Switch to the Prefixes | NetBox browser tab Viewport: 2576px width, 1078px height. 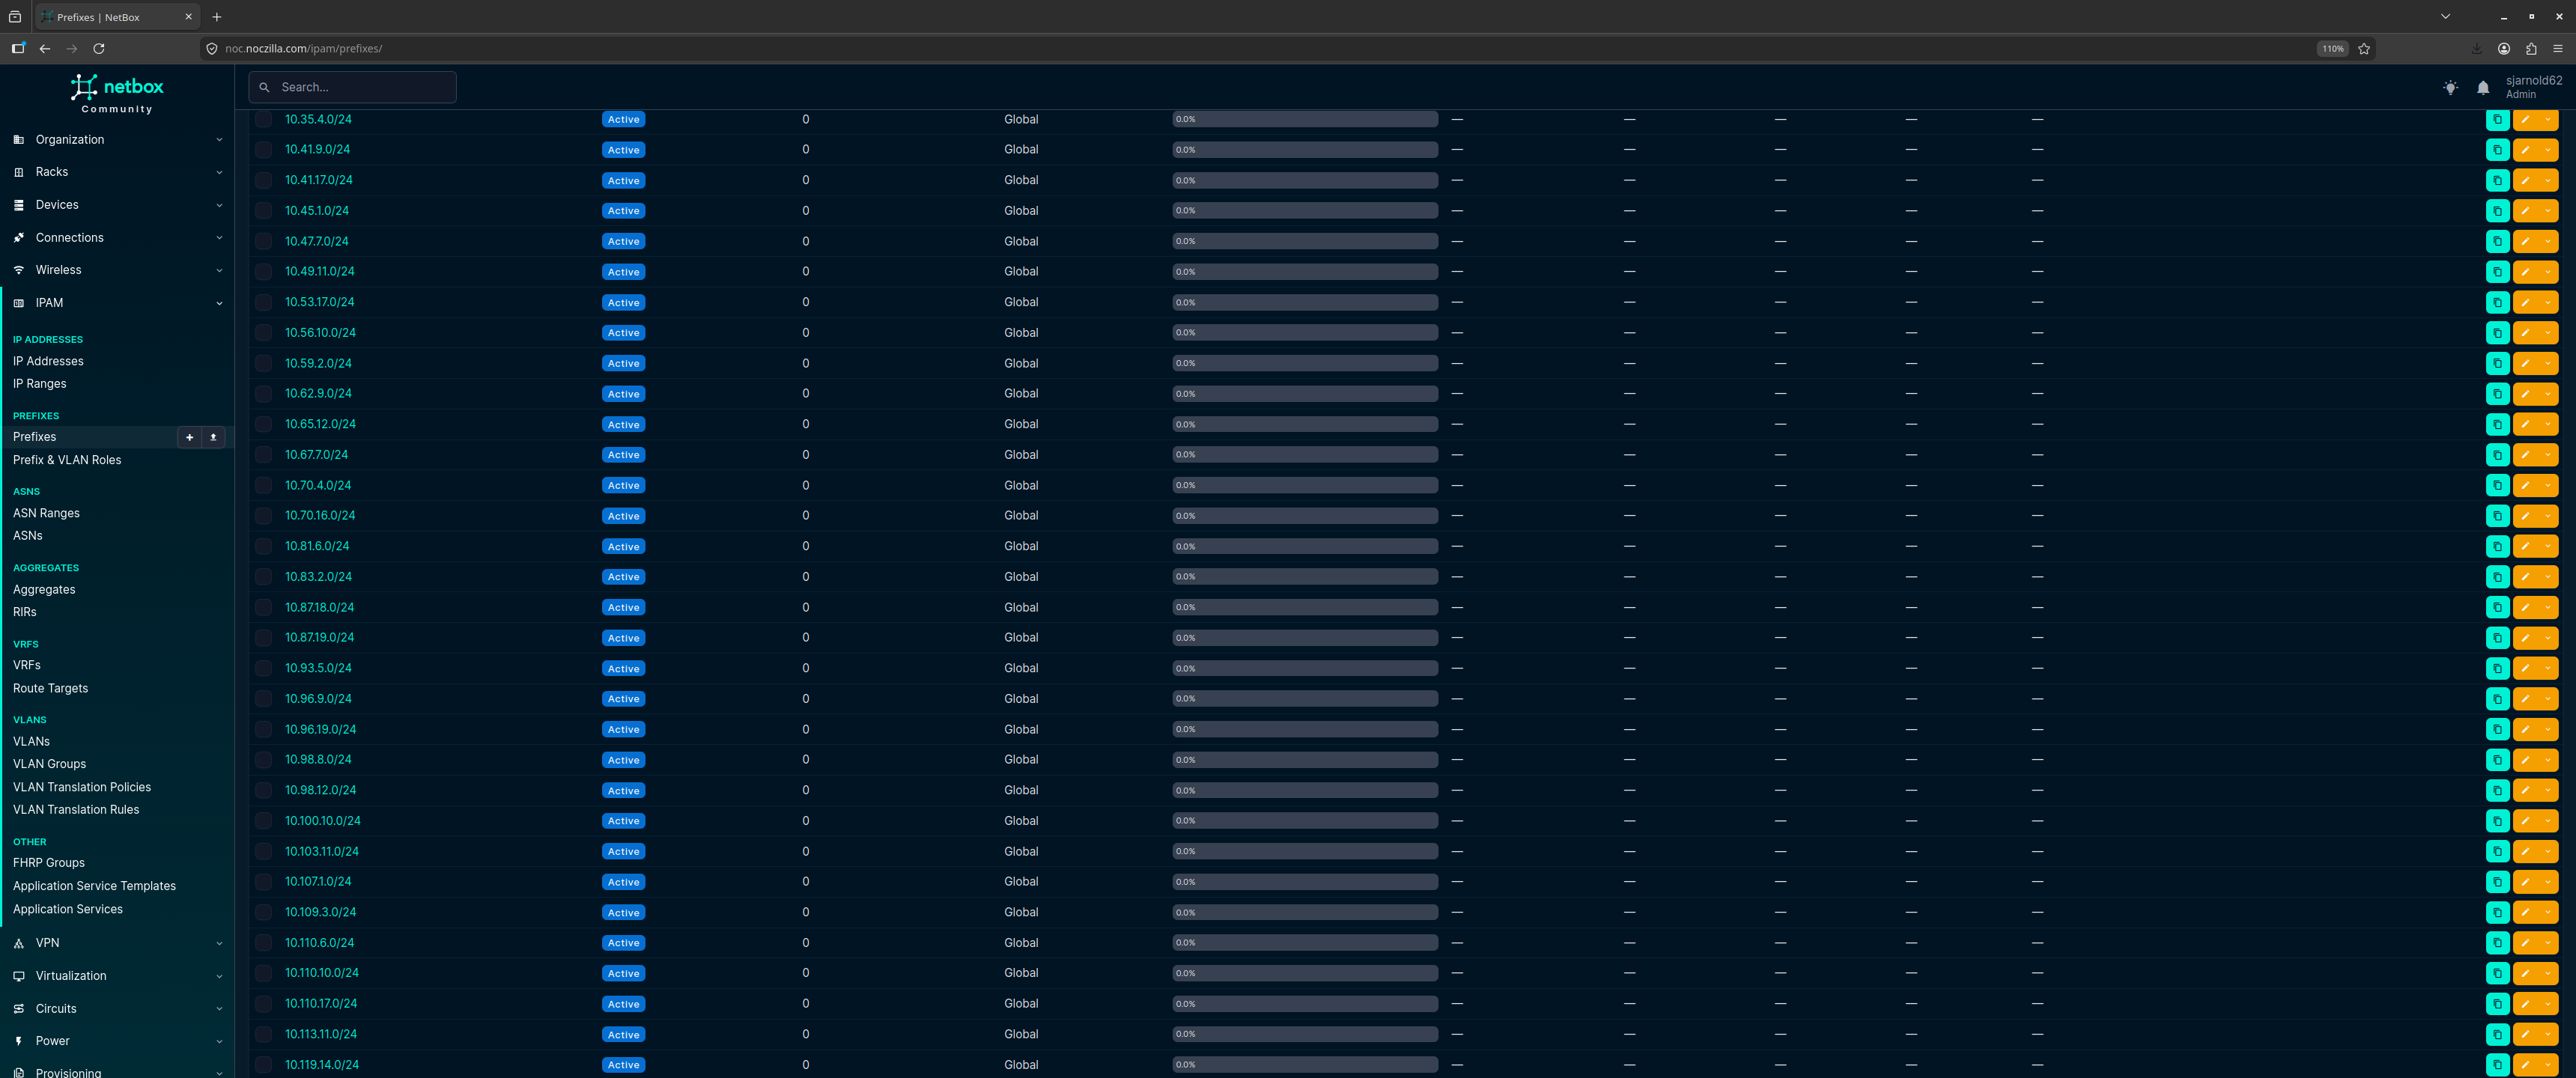[117, 17]
